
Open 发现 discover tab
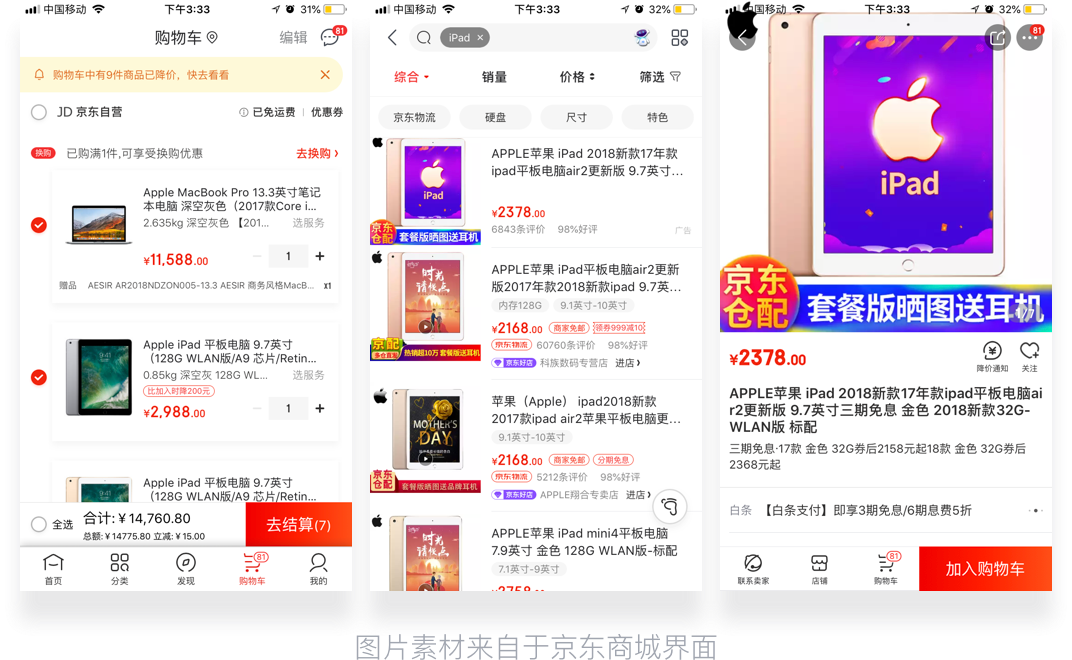(x=186, y=569)
